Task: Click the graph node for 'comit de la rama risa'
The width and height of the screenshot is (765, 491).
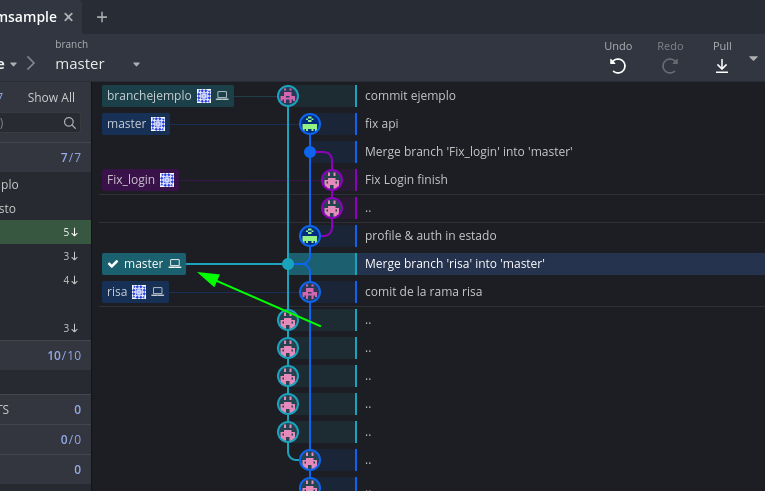Action: [310, 292]
